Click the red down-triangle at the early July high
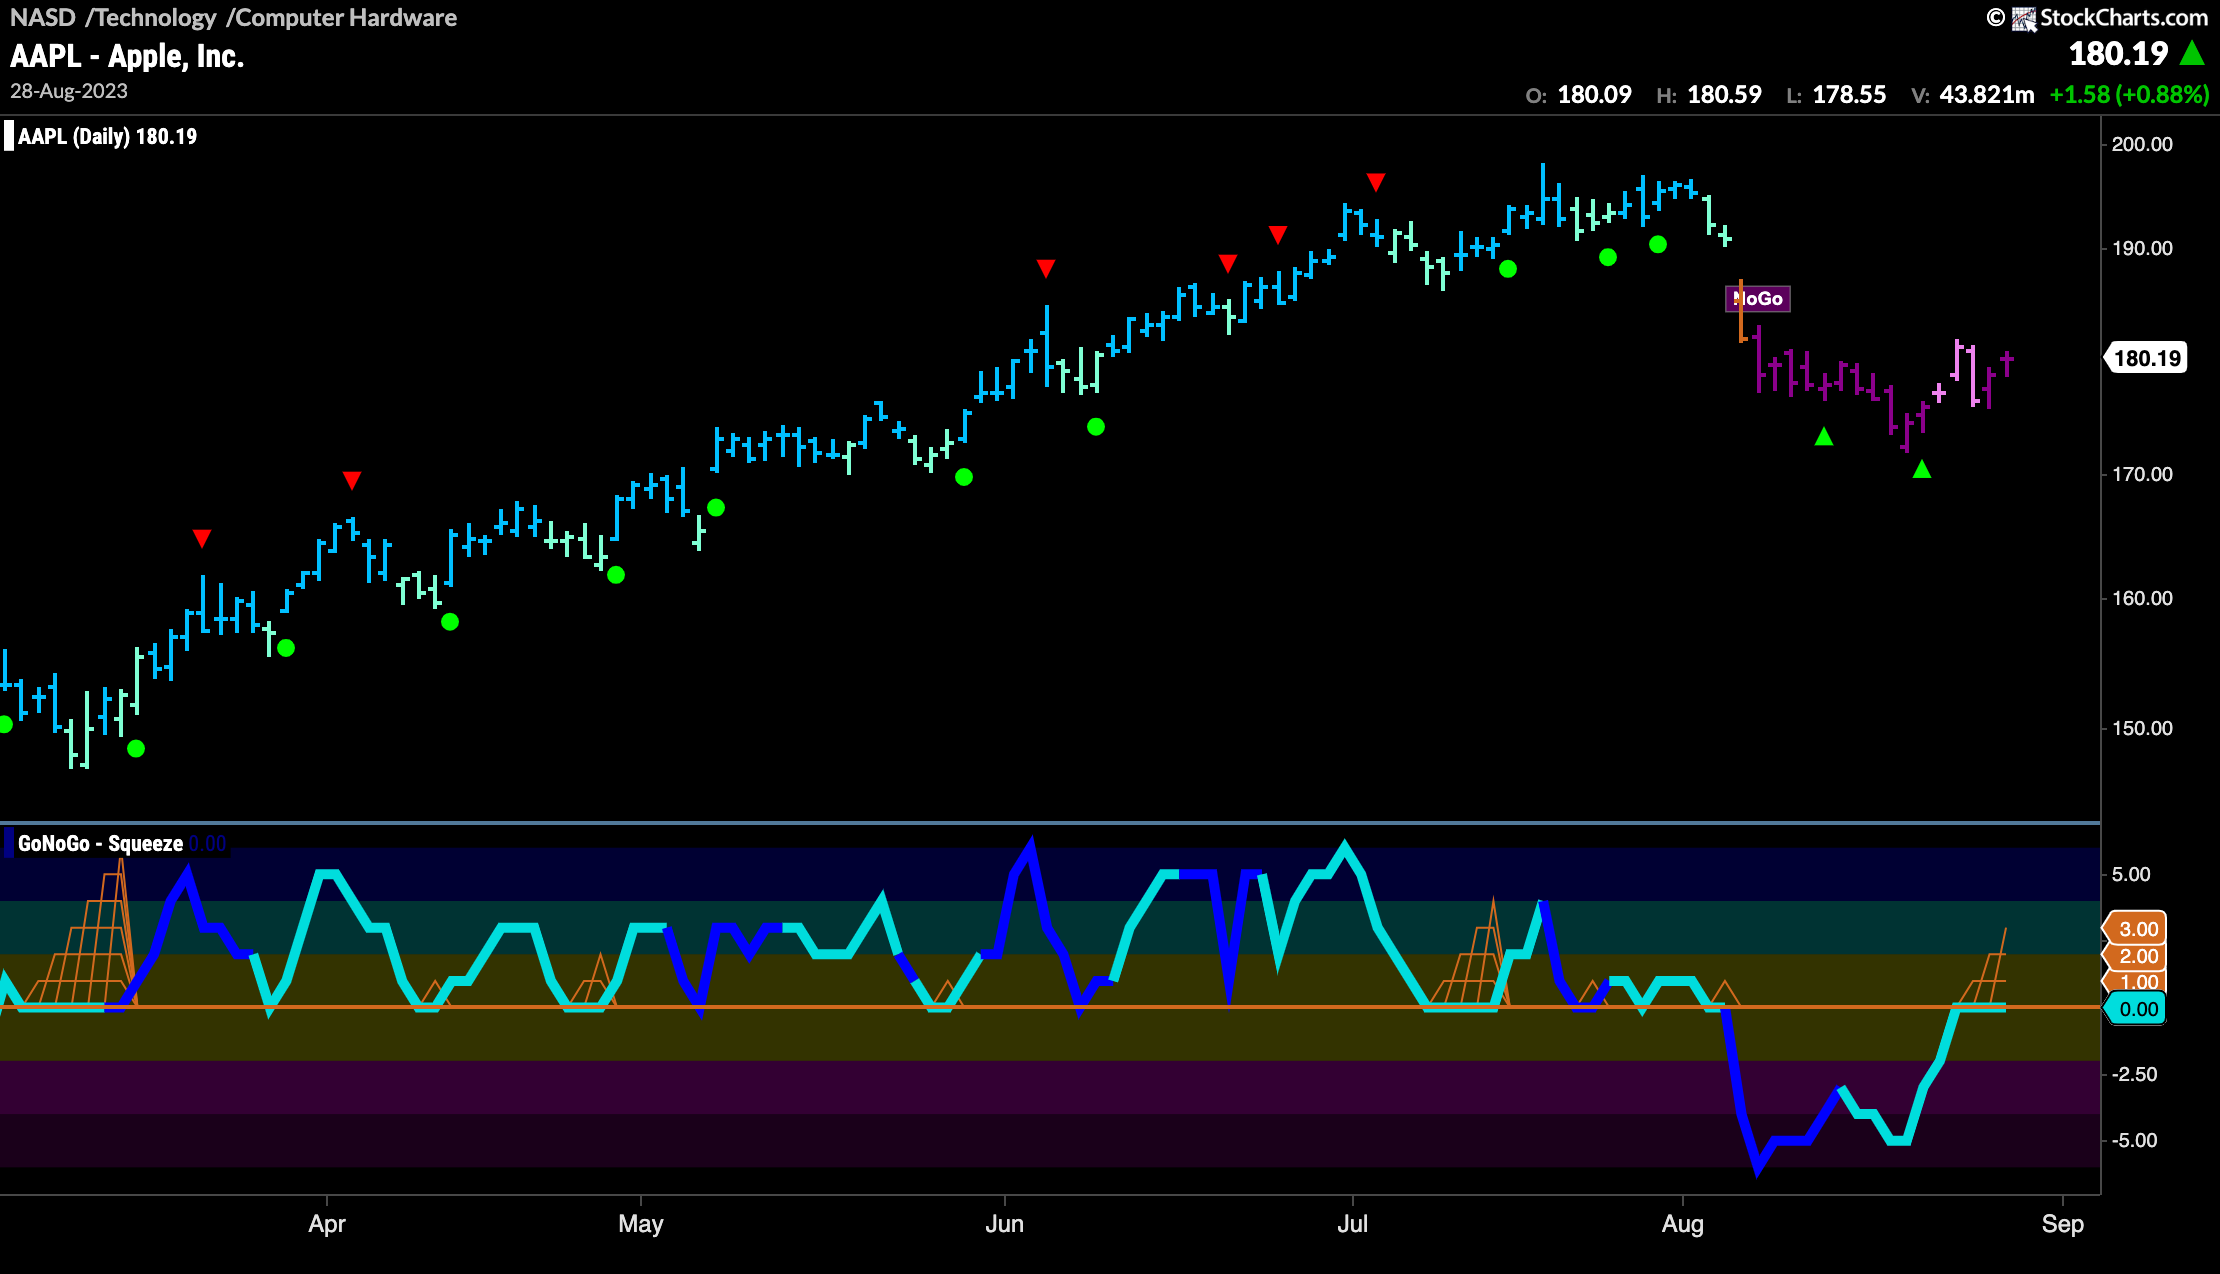 click(1376, 182)
